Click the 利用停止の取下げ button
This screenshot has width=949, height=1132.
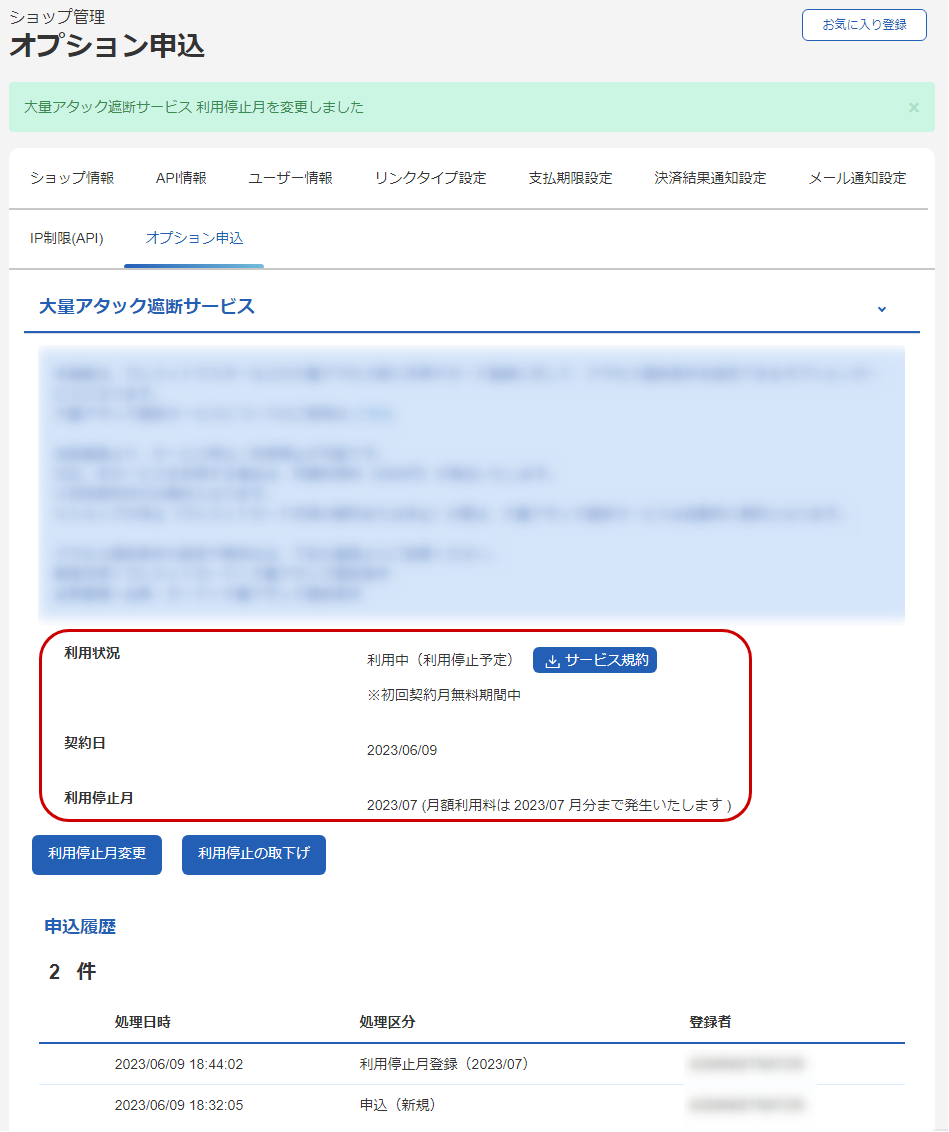pyautogui.click(x=253, y=855)
